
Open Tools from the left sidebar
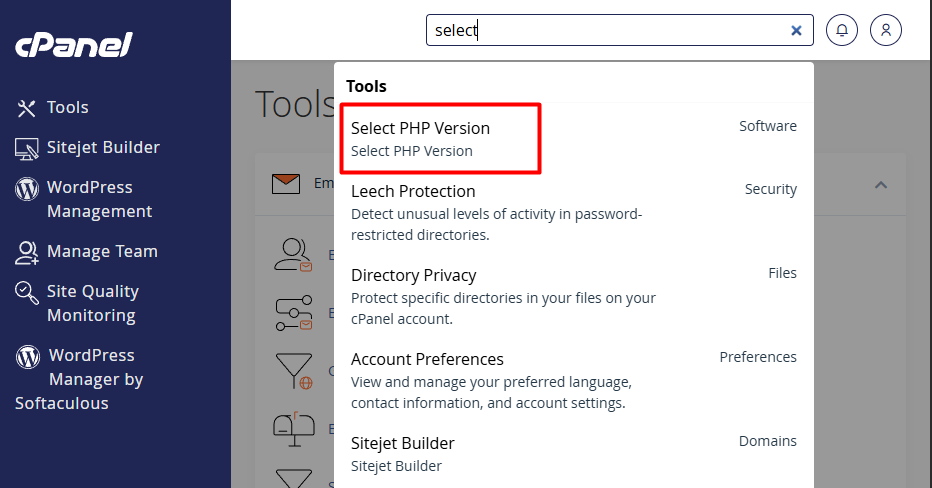(67, 107)
